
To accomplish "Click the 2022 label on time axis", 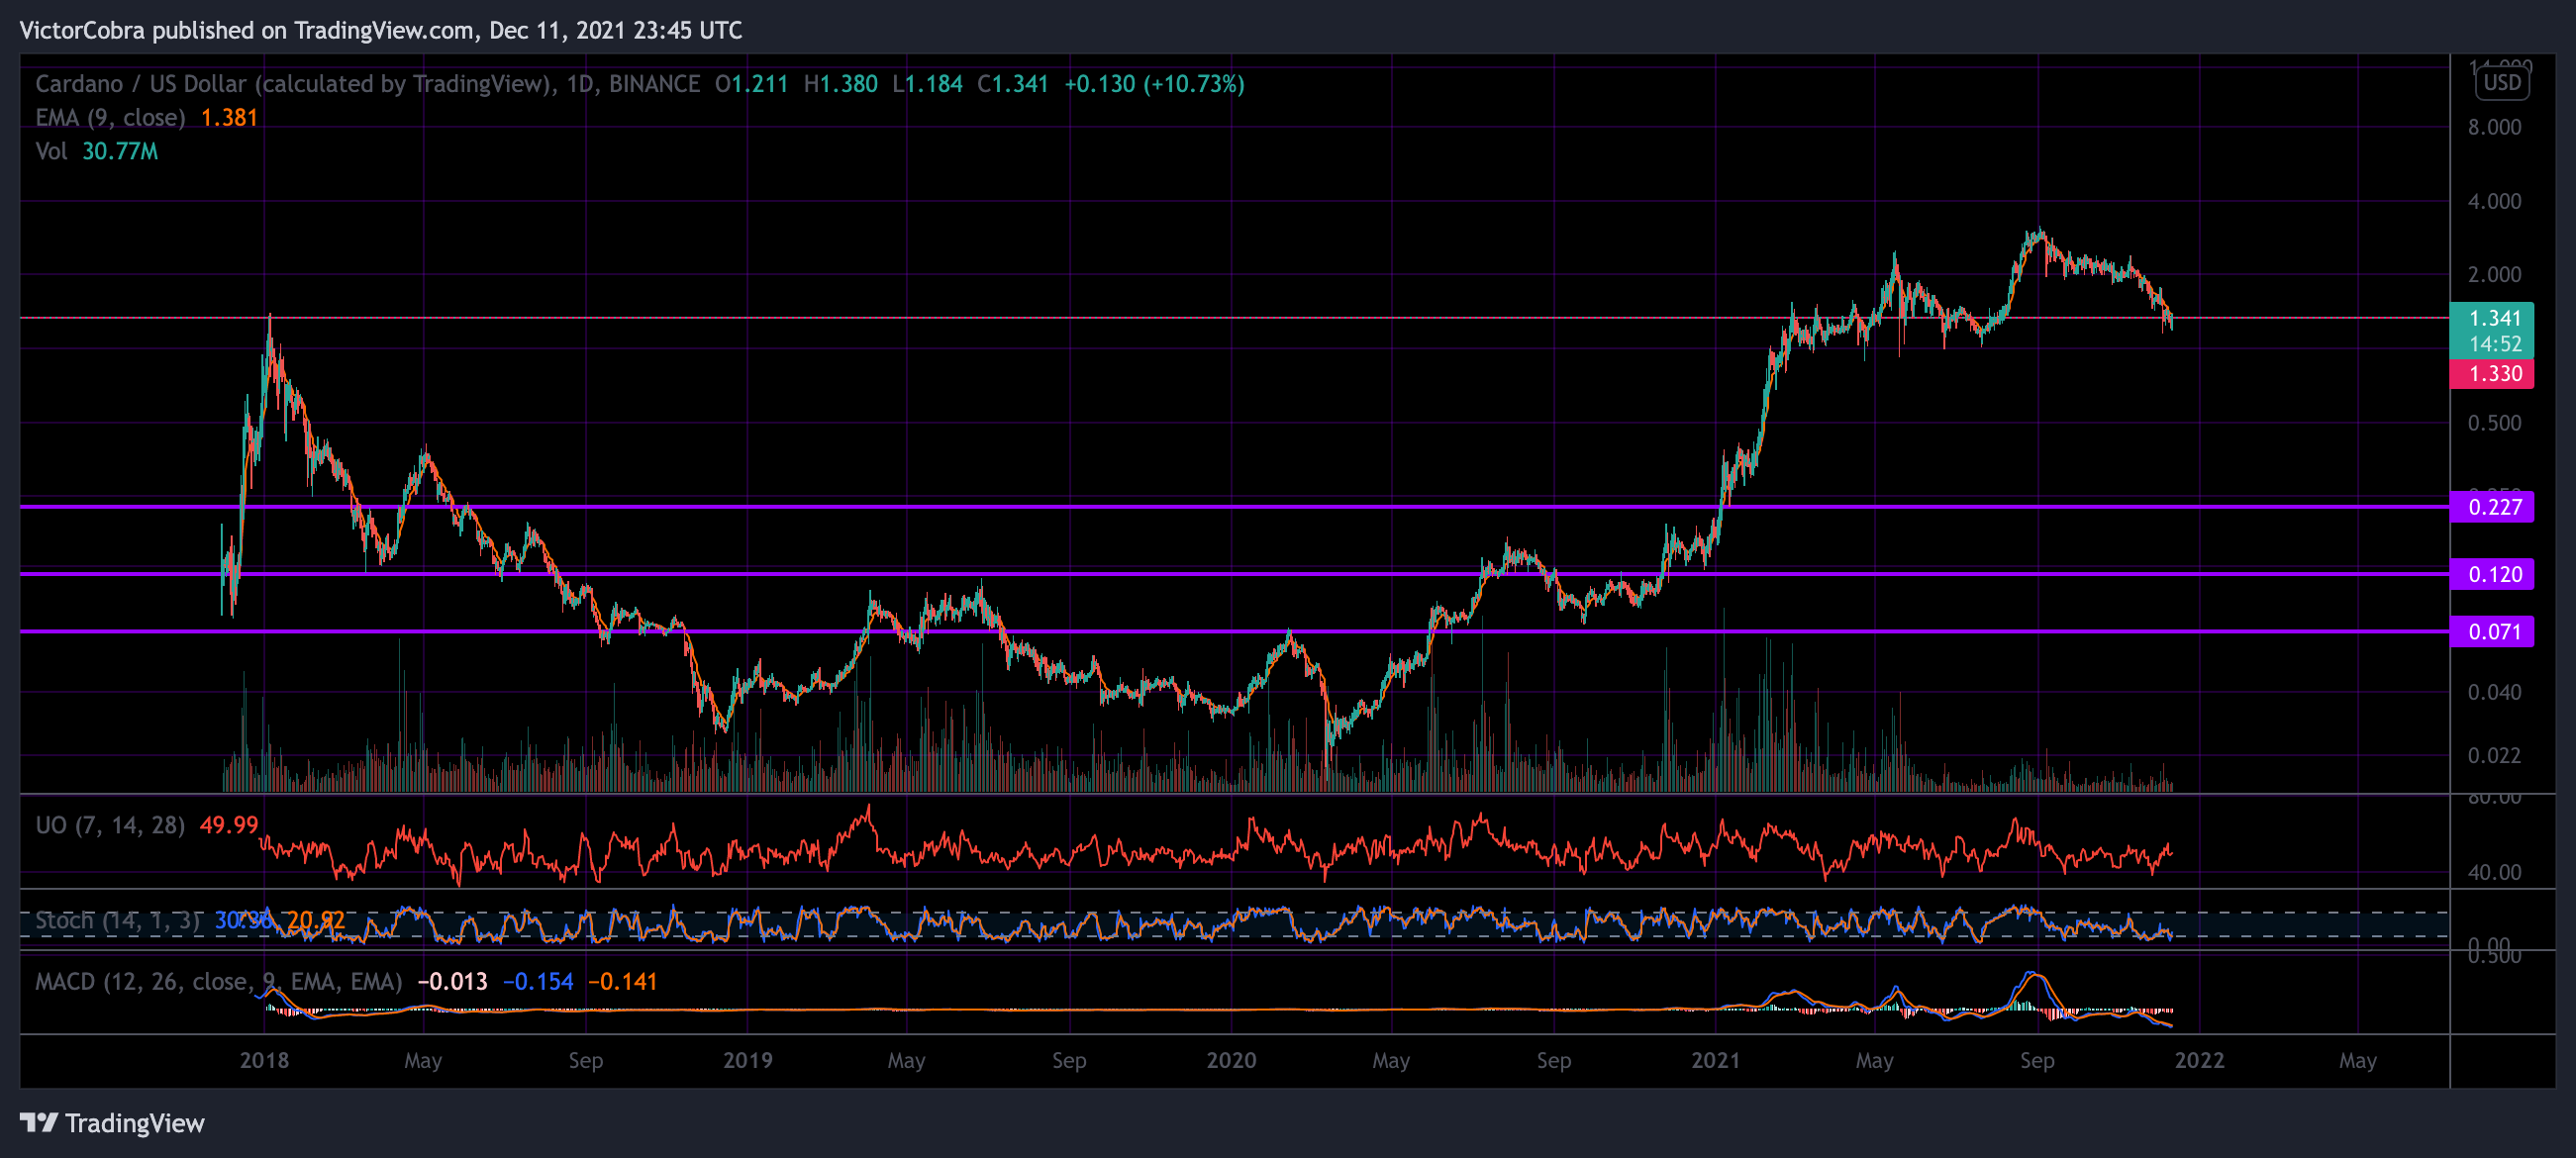I will tap(2200, 1060).
